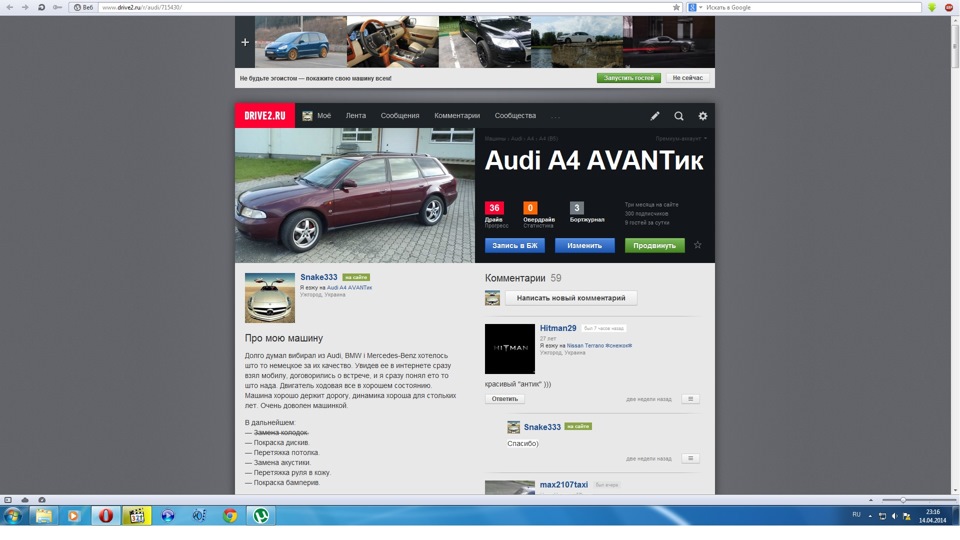Click Opera Turbo icon in status bar
Image resolution: width=960 pixels, height=540 pixels.
coord(42,500)
